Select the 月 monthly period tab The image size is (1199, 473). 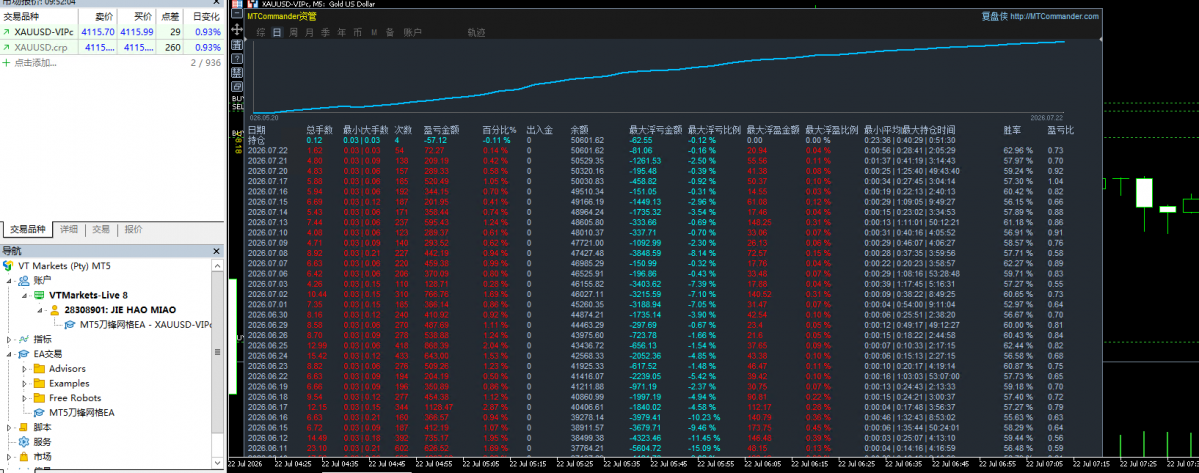[309, 33]
